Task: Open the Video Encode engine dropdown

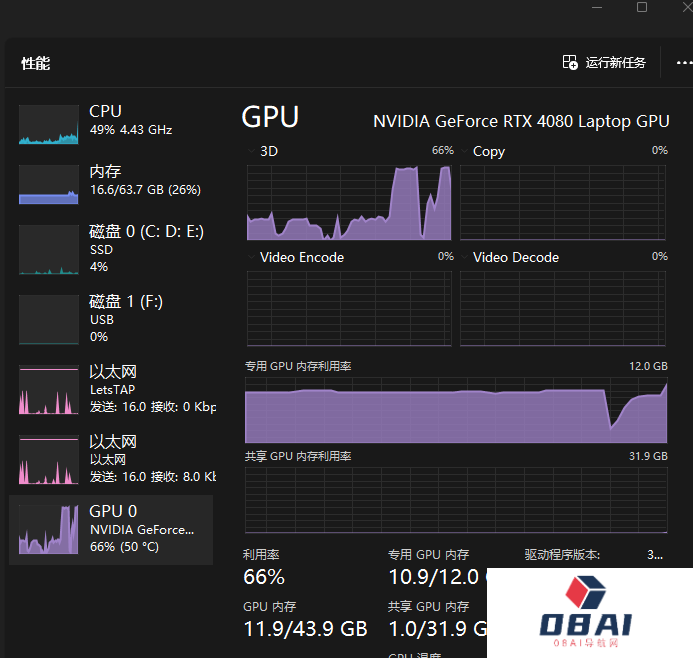Action: [251, 257]
